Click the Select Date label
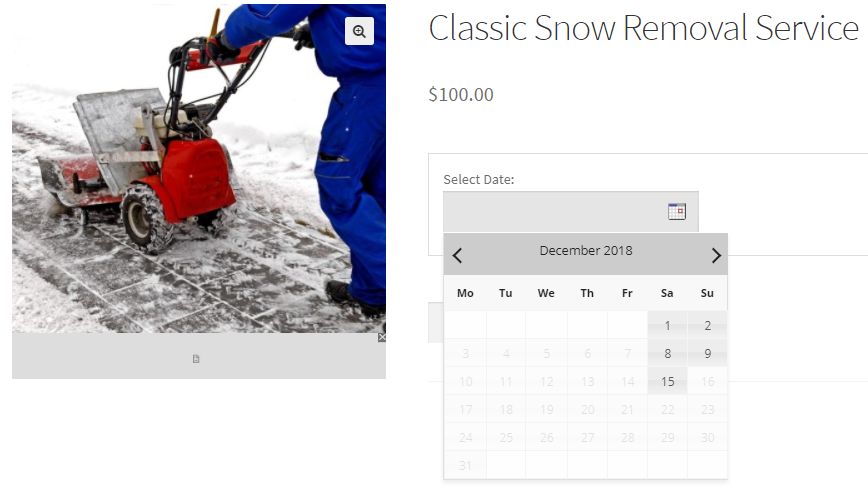The width and height of the screenshot is (868, 491). click(478, 180)
